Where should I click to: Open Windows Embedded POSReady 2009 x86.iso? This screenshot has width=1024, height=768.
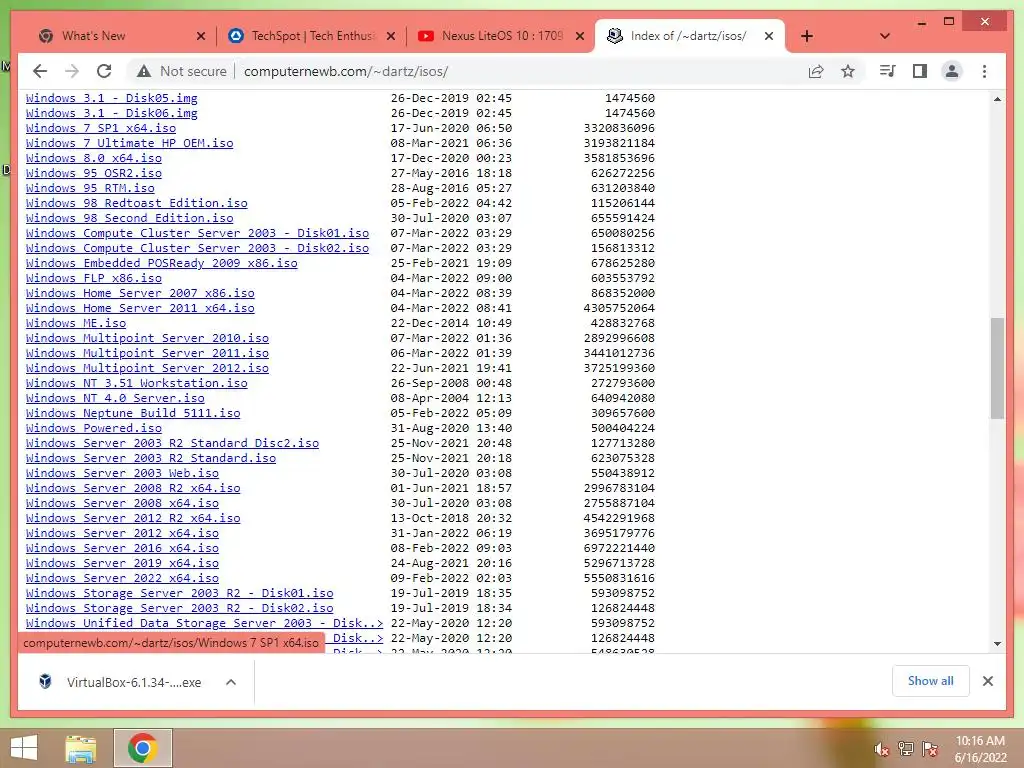[x=161, y=263]
